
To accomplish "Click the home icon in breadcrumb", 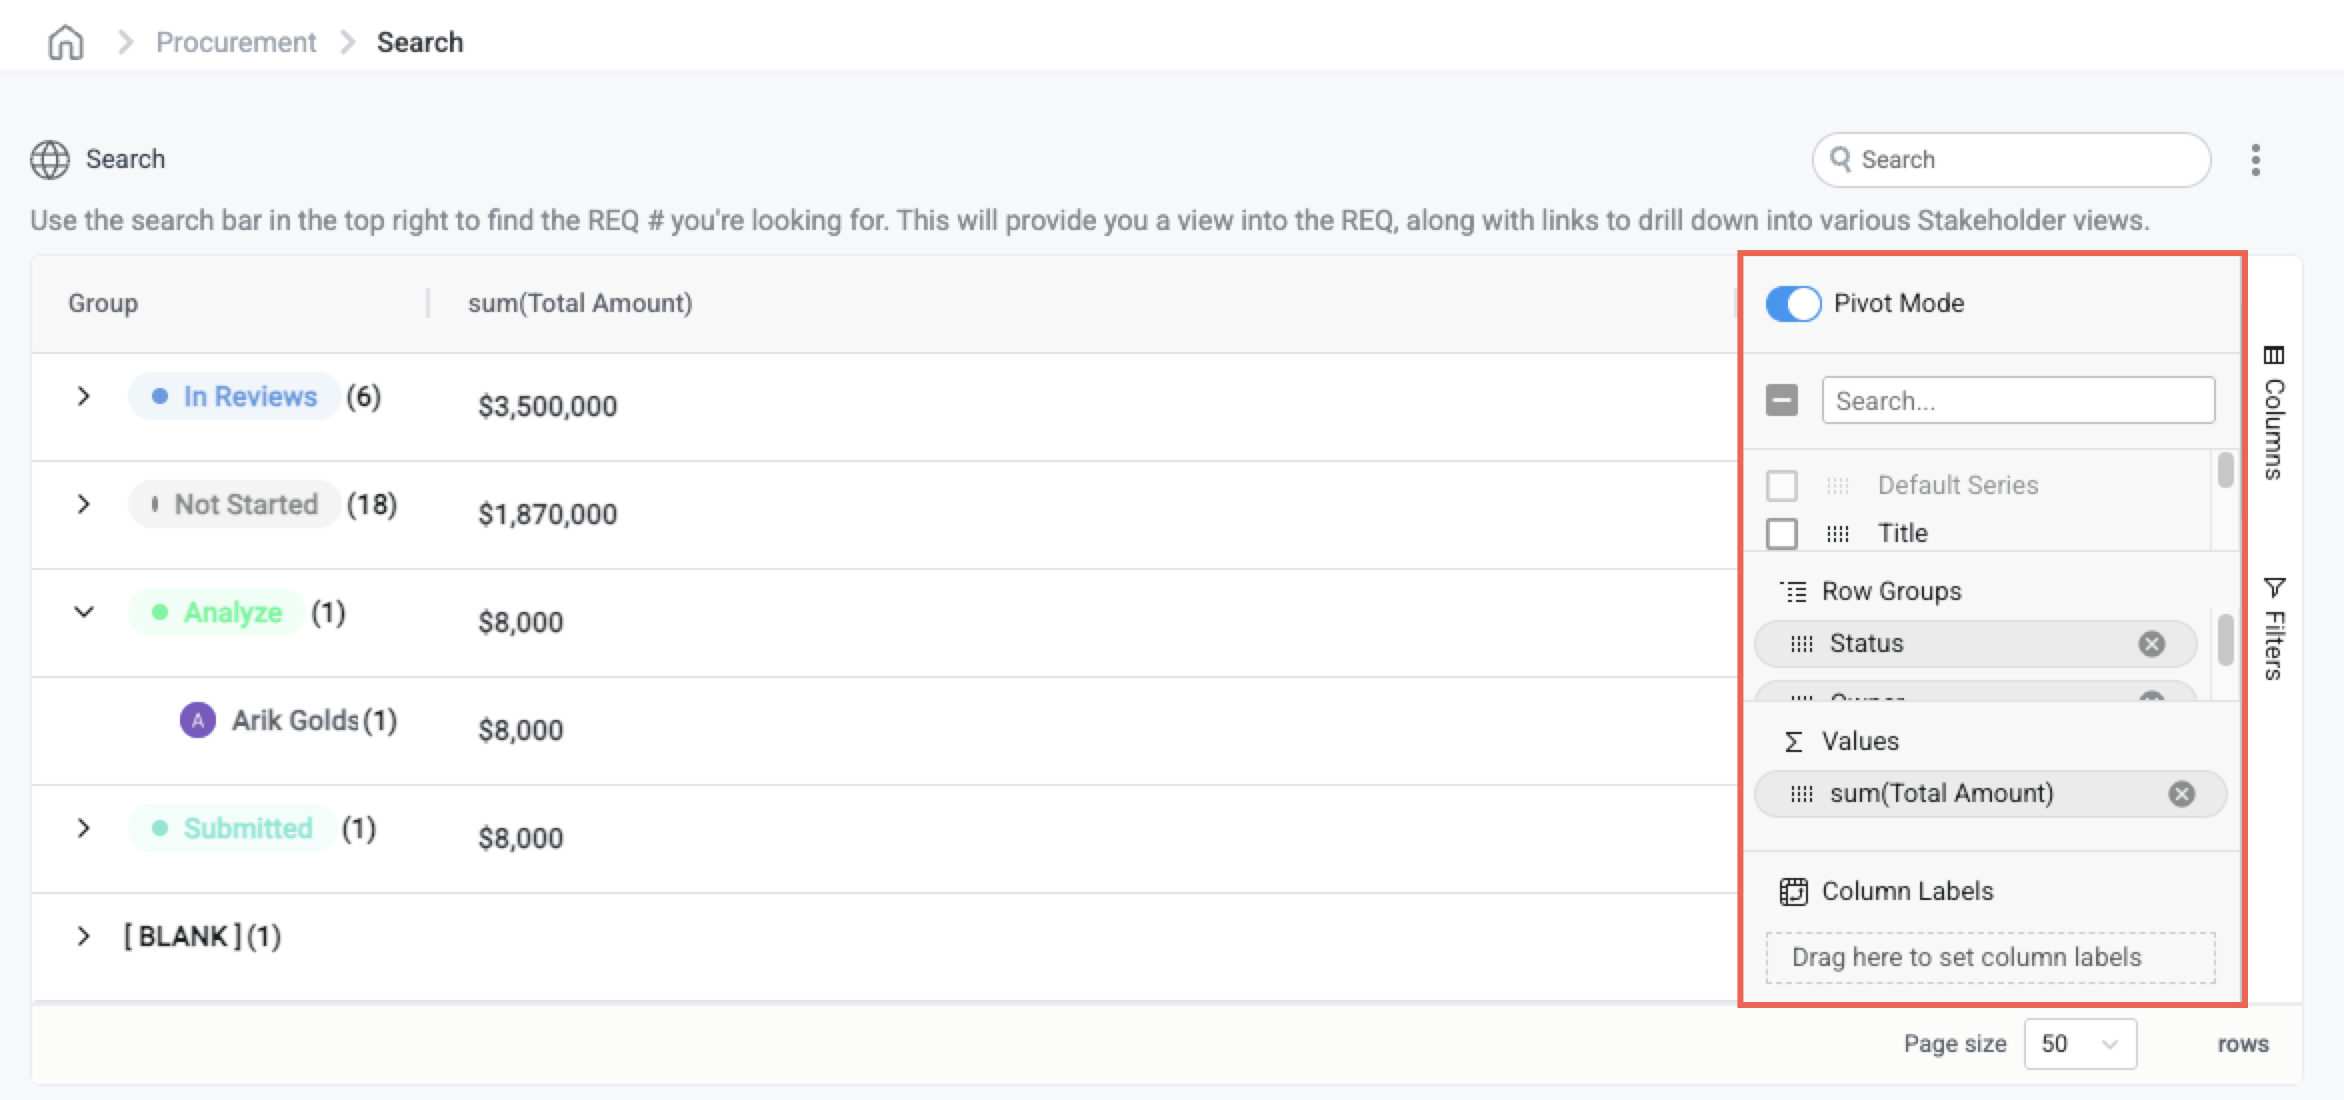I will (x=66, y=42).
